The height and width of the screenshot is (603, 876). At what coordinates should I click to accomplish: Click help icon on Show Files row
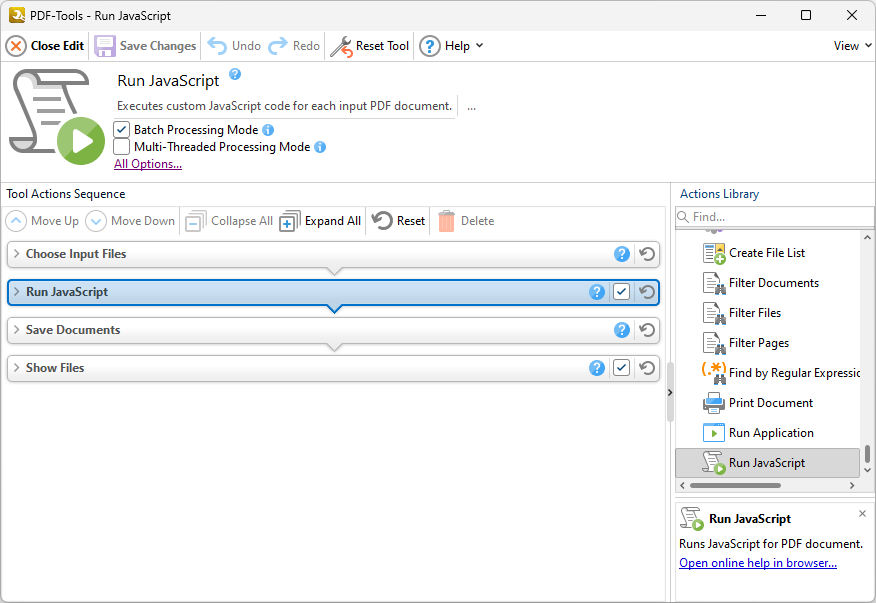coord(597,368)
